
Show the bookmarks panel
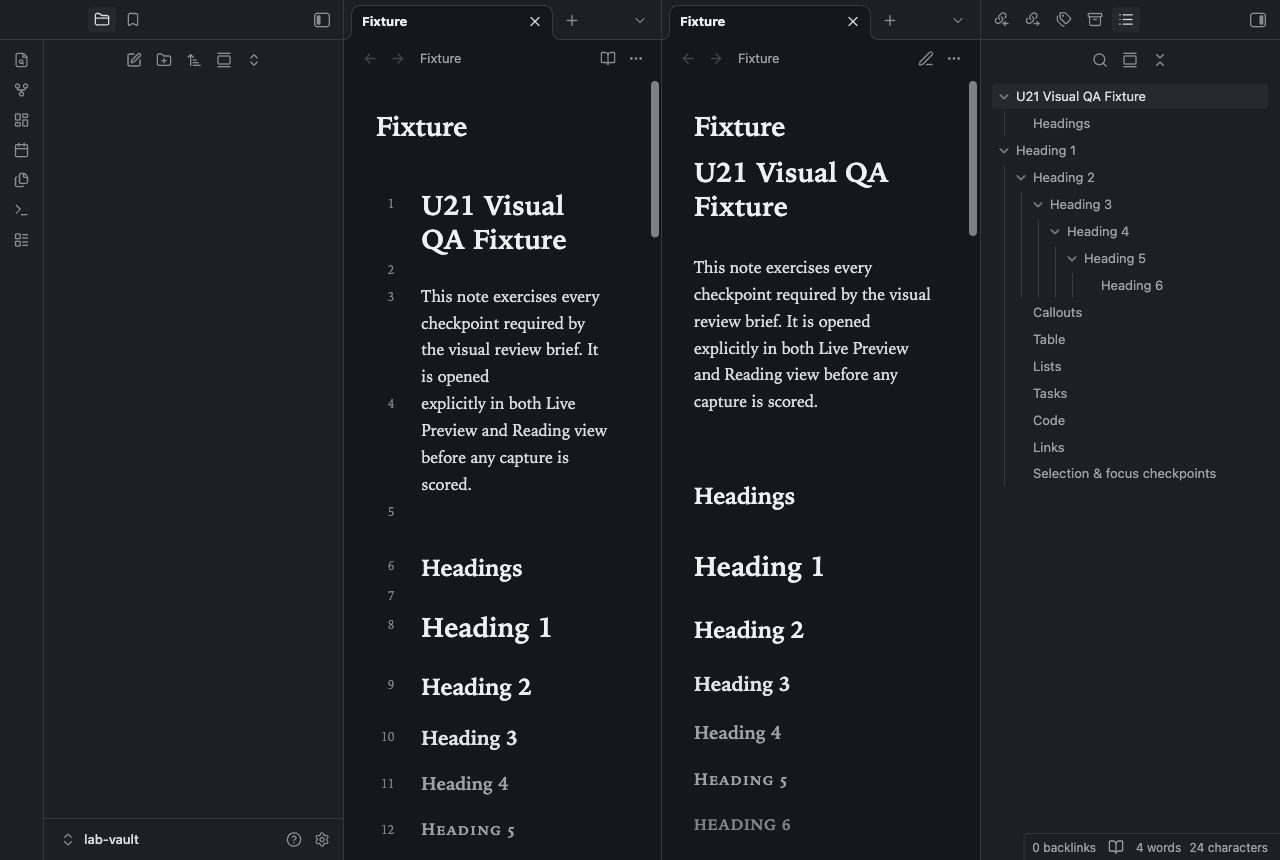click(x=133, y=19)
